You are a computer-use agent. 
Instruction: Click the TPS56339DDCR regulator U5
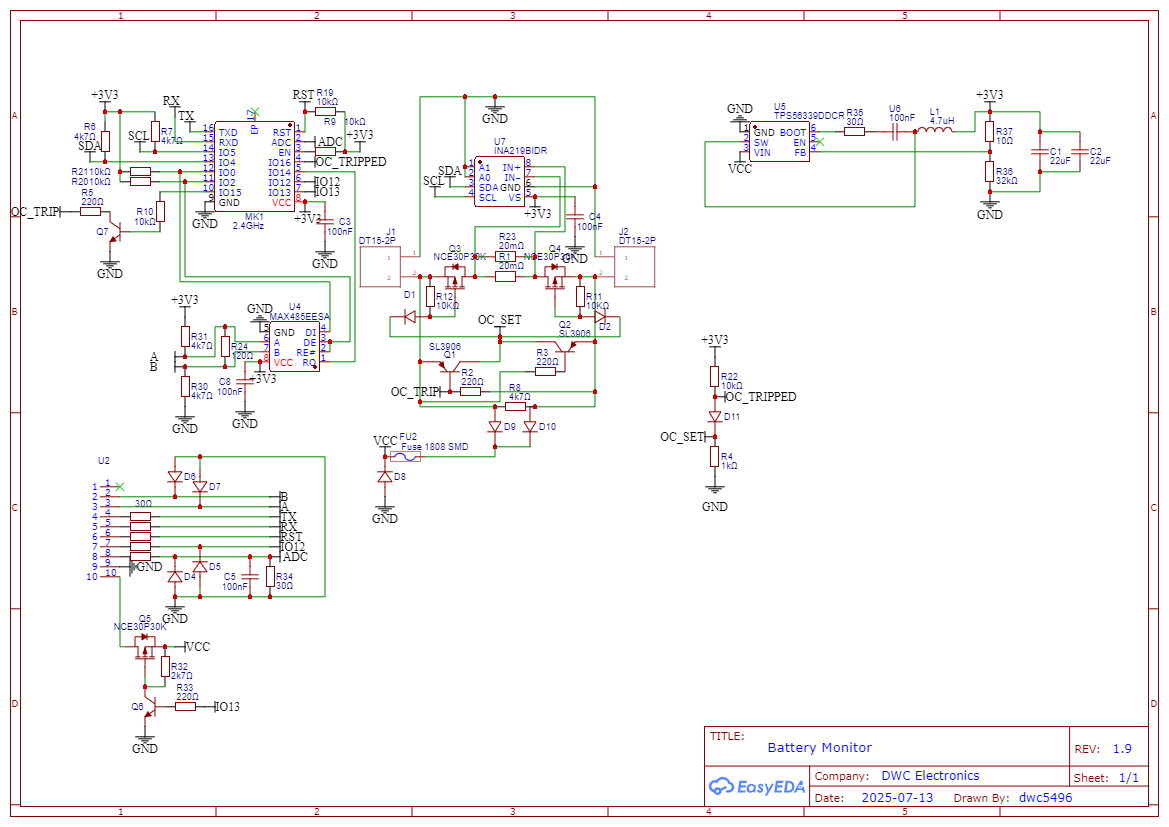(779, 141)
